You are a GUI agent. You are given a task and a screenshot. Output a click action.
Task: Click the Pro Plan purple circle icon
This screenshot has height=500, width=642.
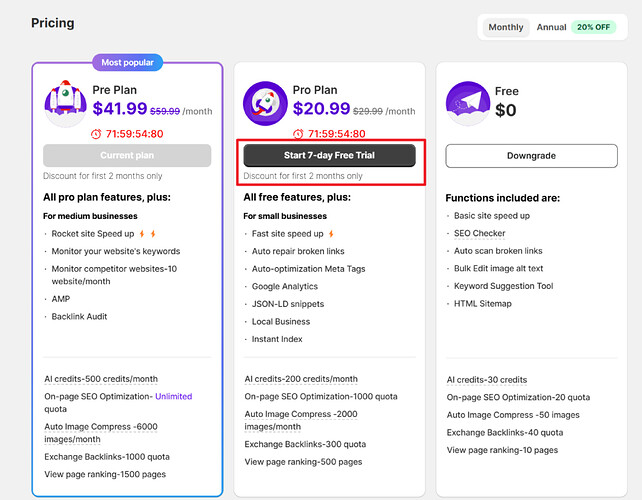(266, 104)
